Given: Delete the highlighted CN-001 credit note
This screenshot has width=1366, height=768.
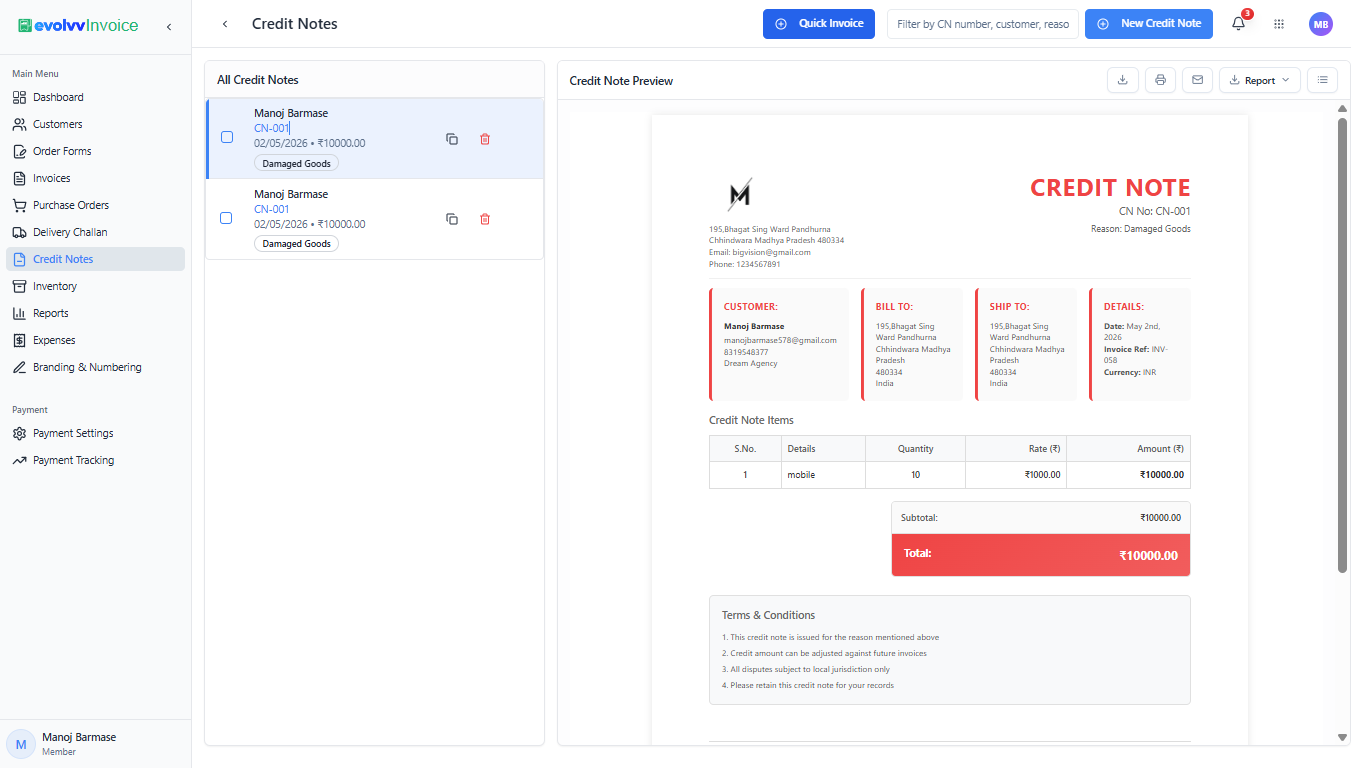Looking at the screenshot, I should pos(485,139).
